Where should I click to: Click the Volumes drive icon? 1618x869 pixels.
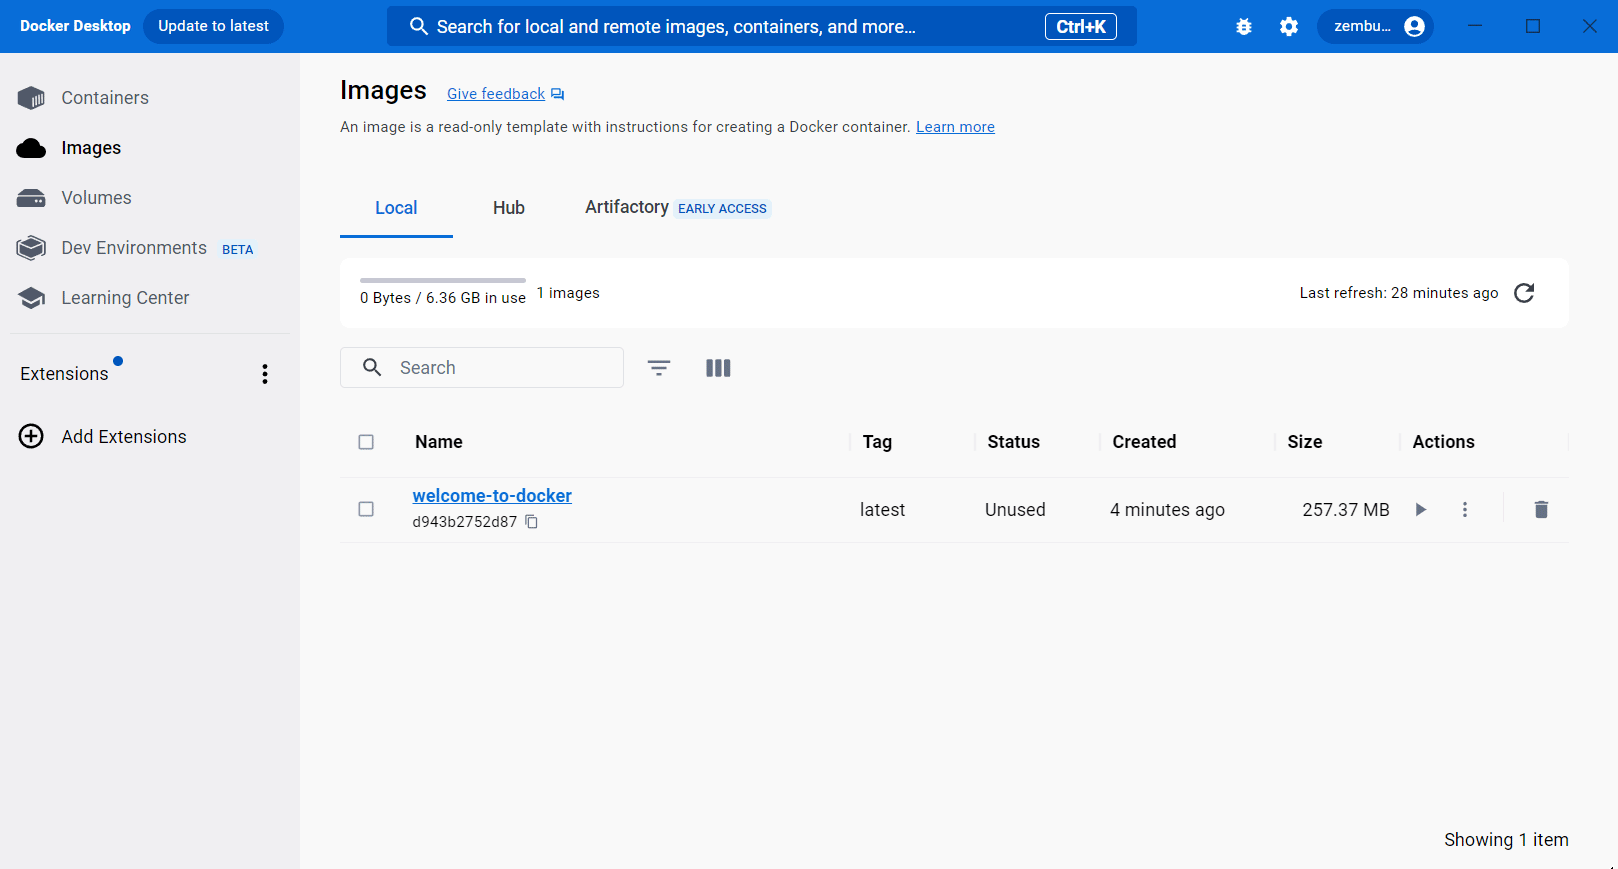pos(31,198)
